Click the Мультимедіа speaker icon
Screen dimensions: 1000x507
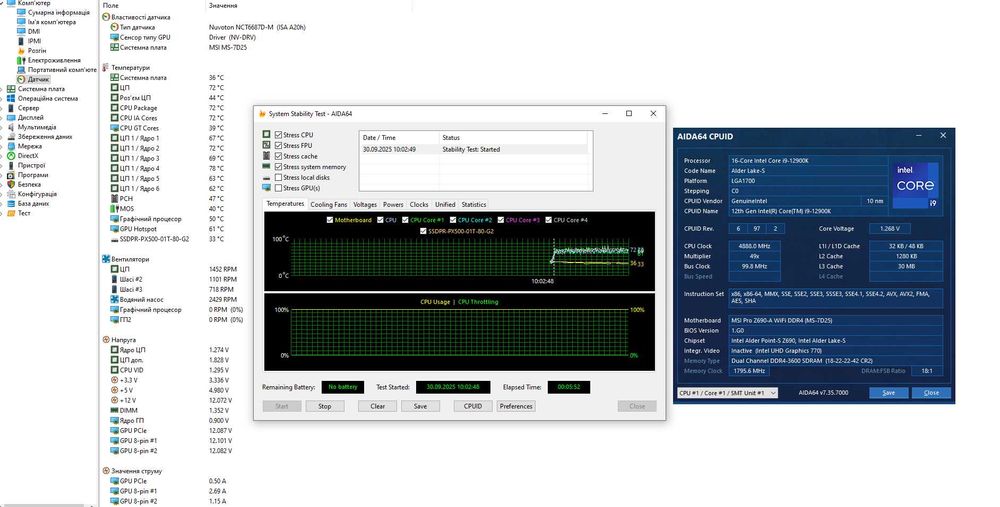11,127
